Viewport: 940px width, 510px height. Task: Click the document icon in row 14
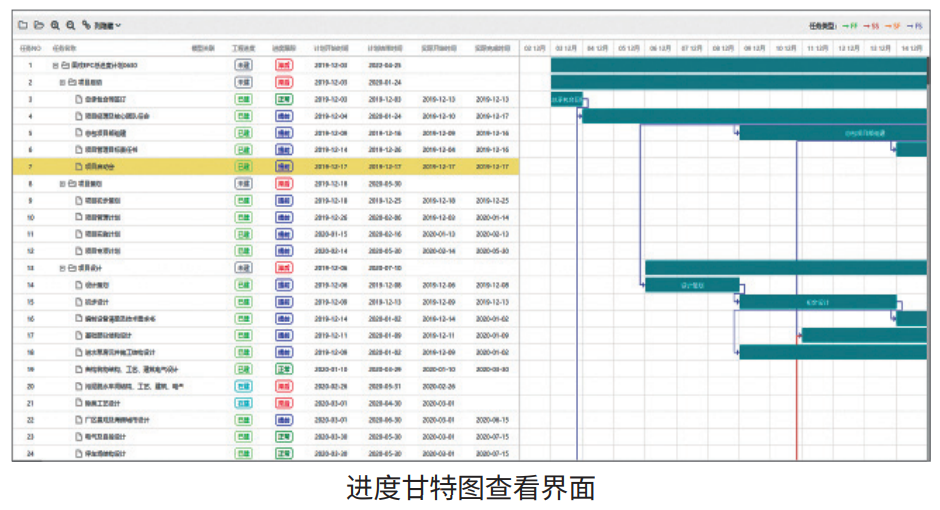pos(79,285)
